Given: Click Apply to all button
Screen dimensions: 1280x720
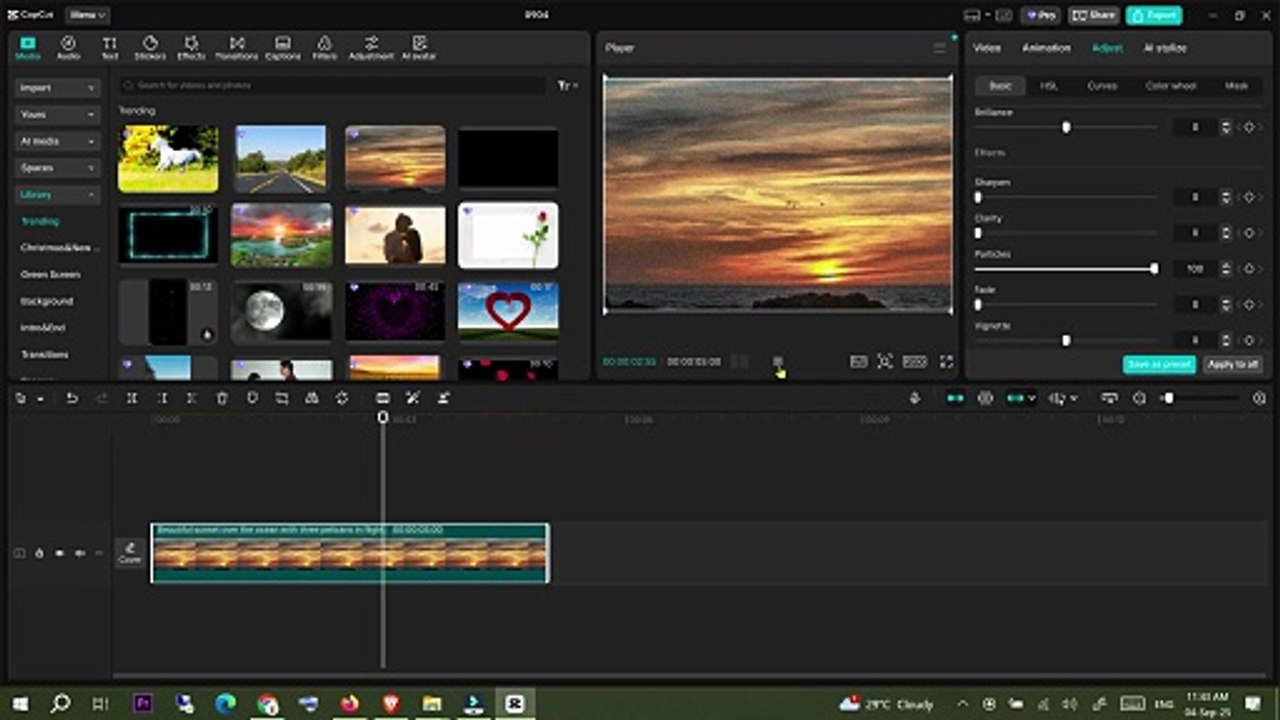Looking at the screenshot, I should click(x=1233, y=365).
